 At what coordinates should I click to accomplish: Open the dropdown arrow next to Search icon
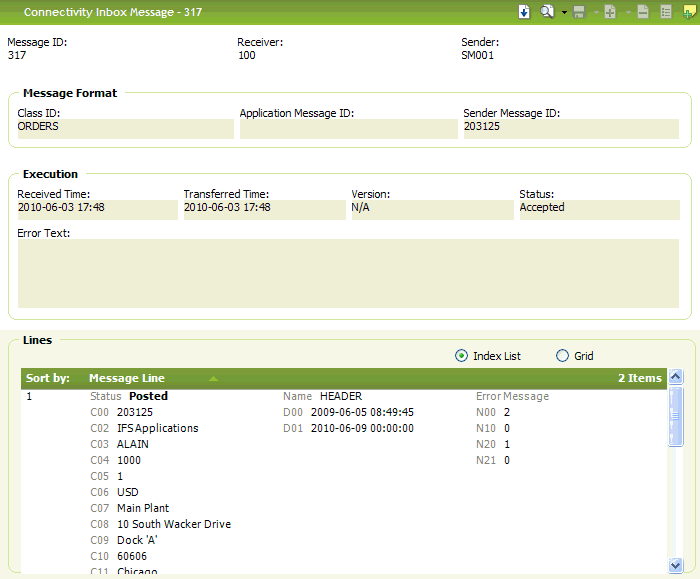point(564,13)
